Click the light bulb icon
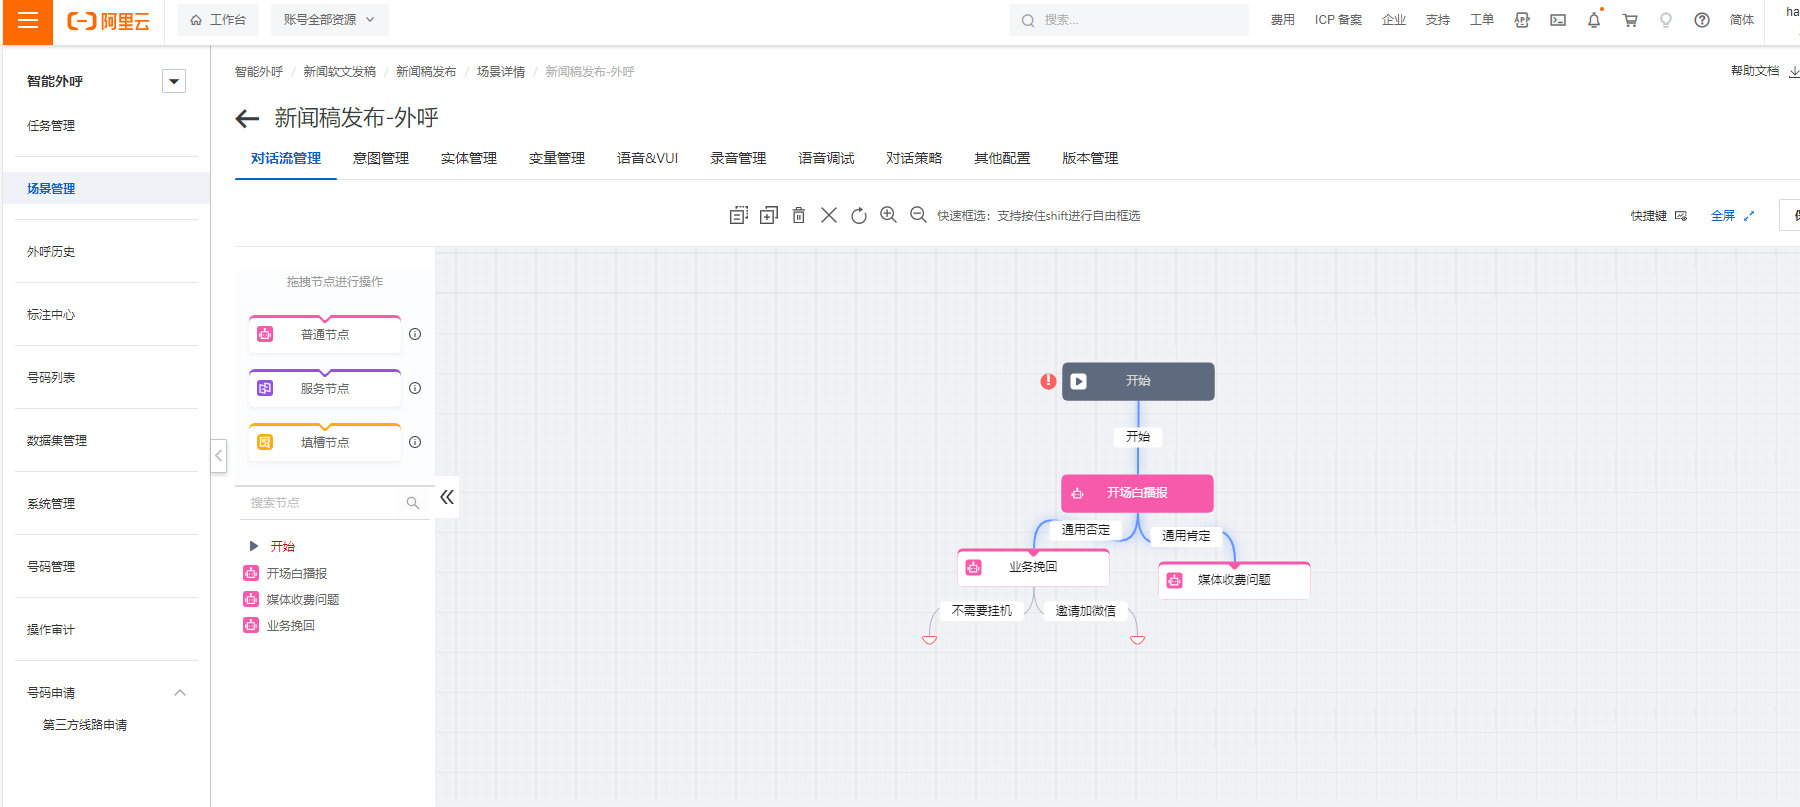Viewport: 1800px width, 807px height. 1666,20
